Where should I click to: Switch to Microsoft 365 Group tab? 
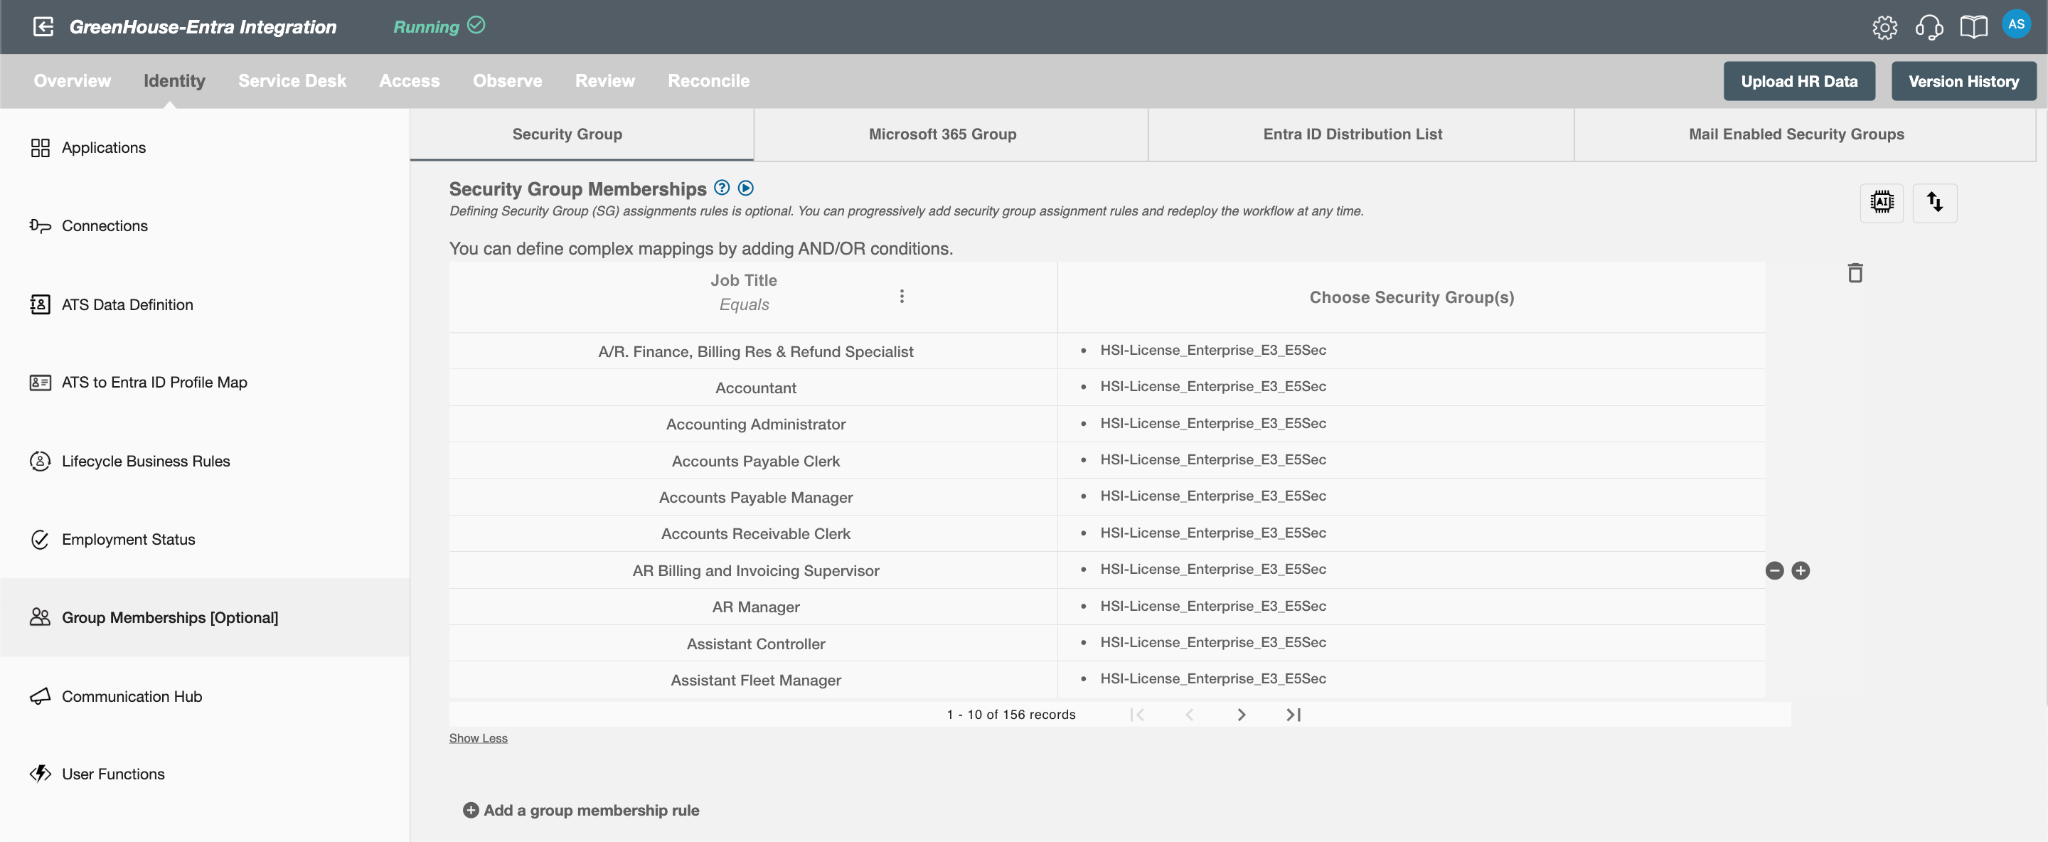(x=951, y=134)
